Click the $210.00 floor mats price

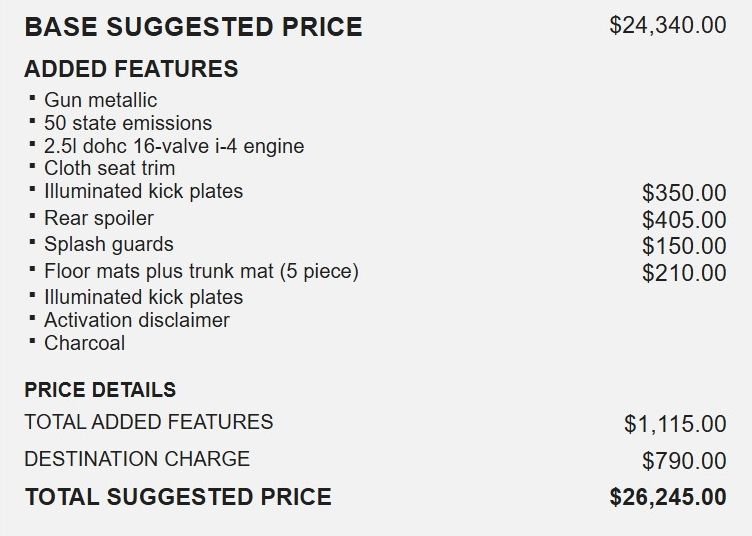tap(684, 273)
